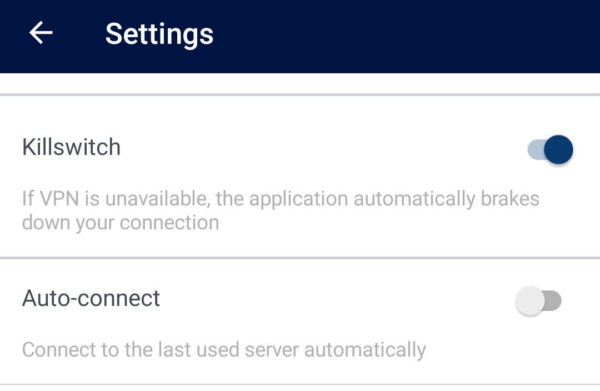Click the dark blue Killswitch toggle knob

[x=559, y=149]
